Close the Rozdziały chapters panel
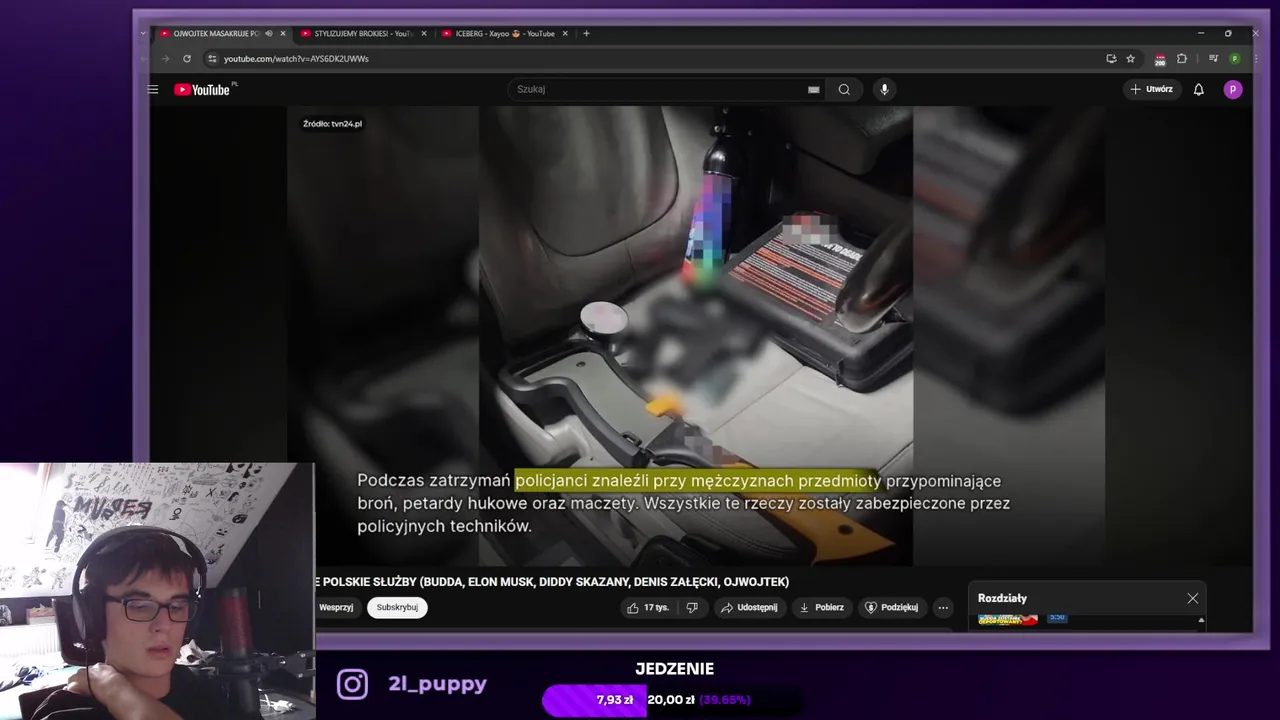Image resolution: width=1280 pixels, height=720 pixels. [x=1193, y=598]
